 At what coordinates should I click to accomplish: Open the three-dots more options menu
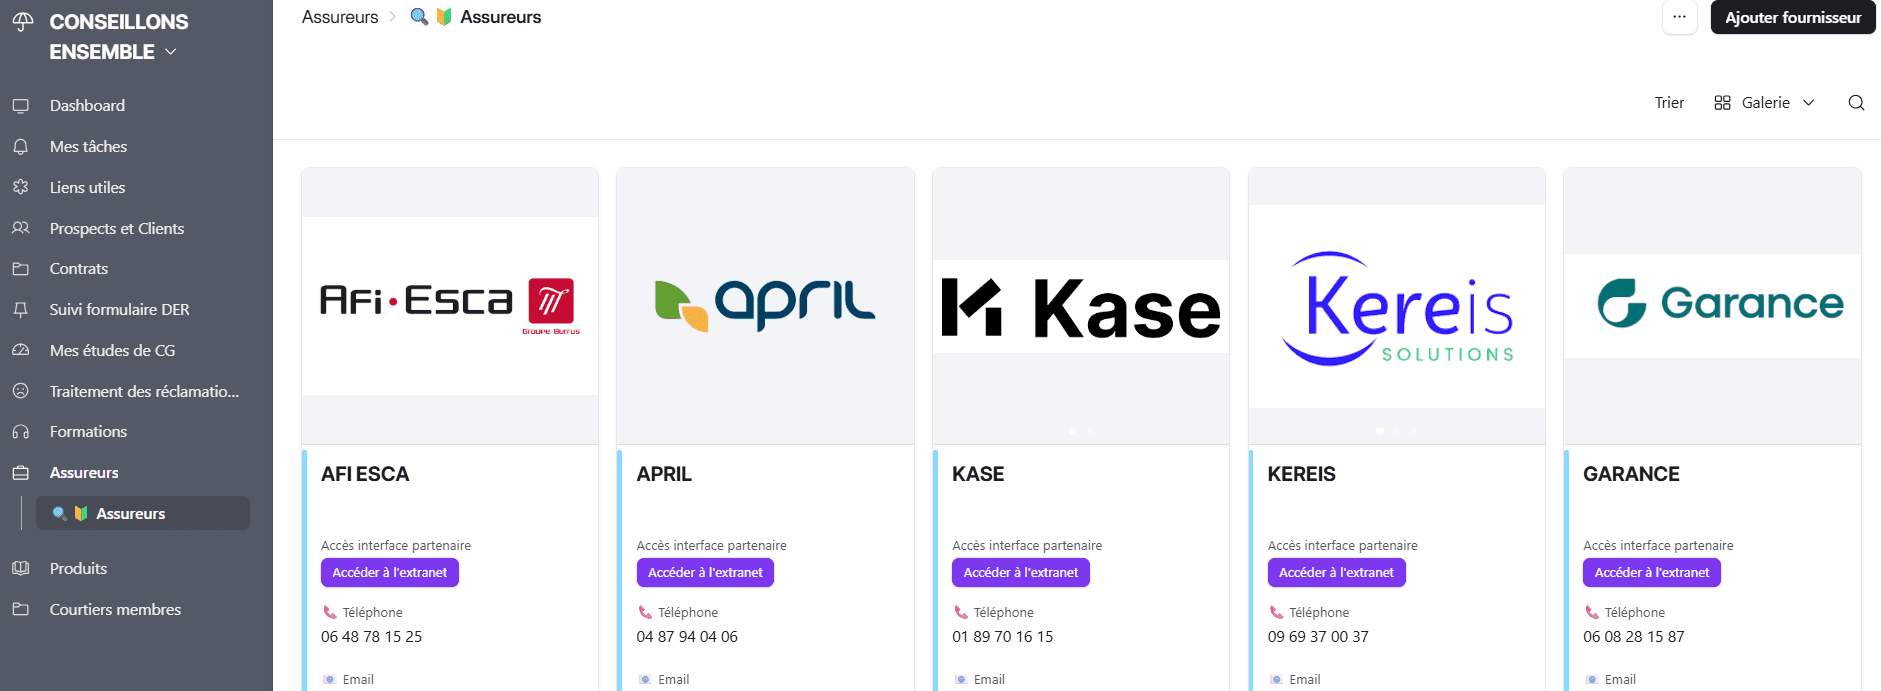click(1679, 17)
